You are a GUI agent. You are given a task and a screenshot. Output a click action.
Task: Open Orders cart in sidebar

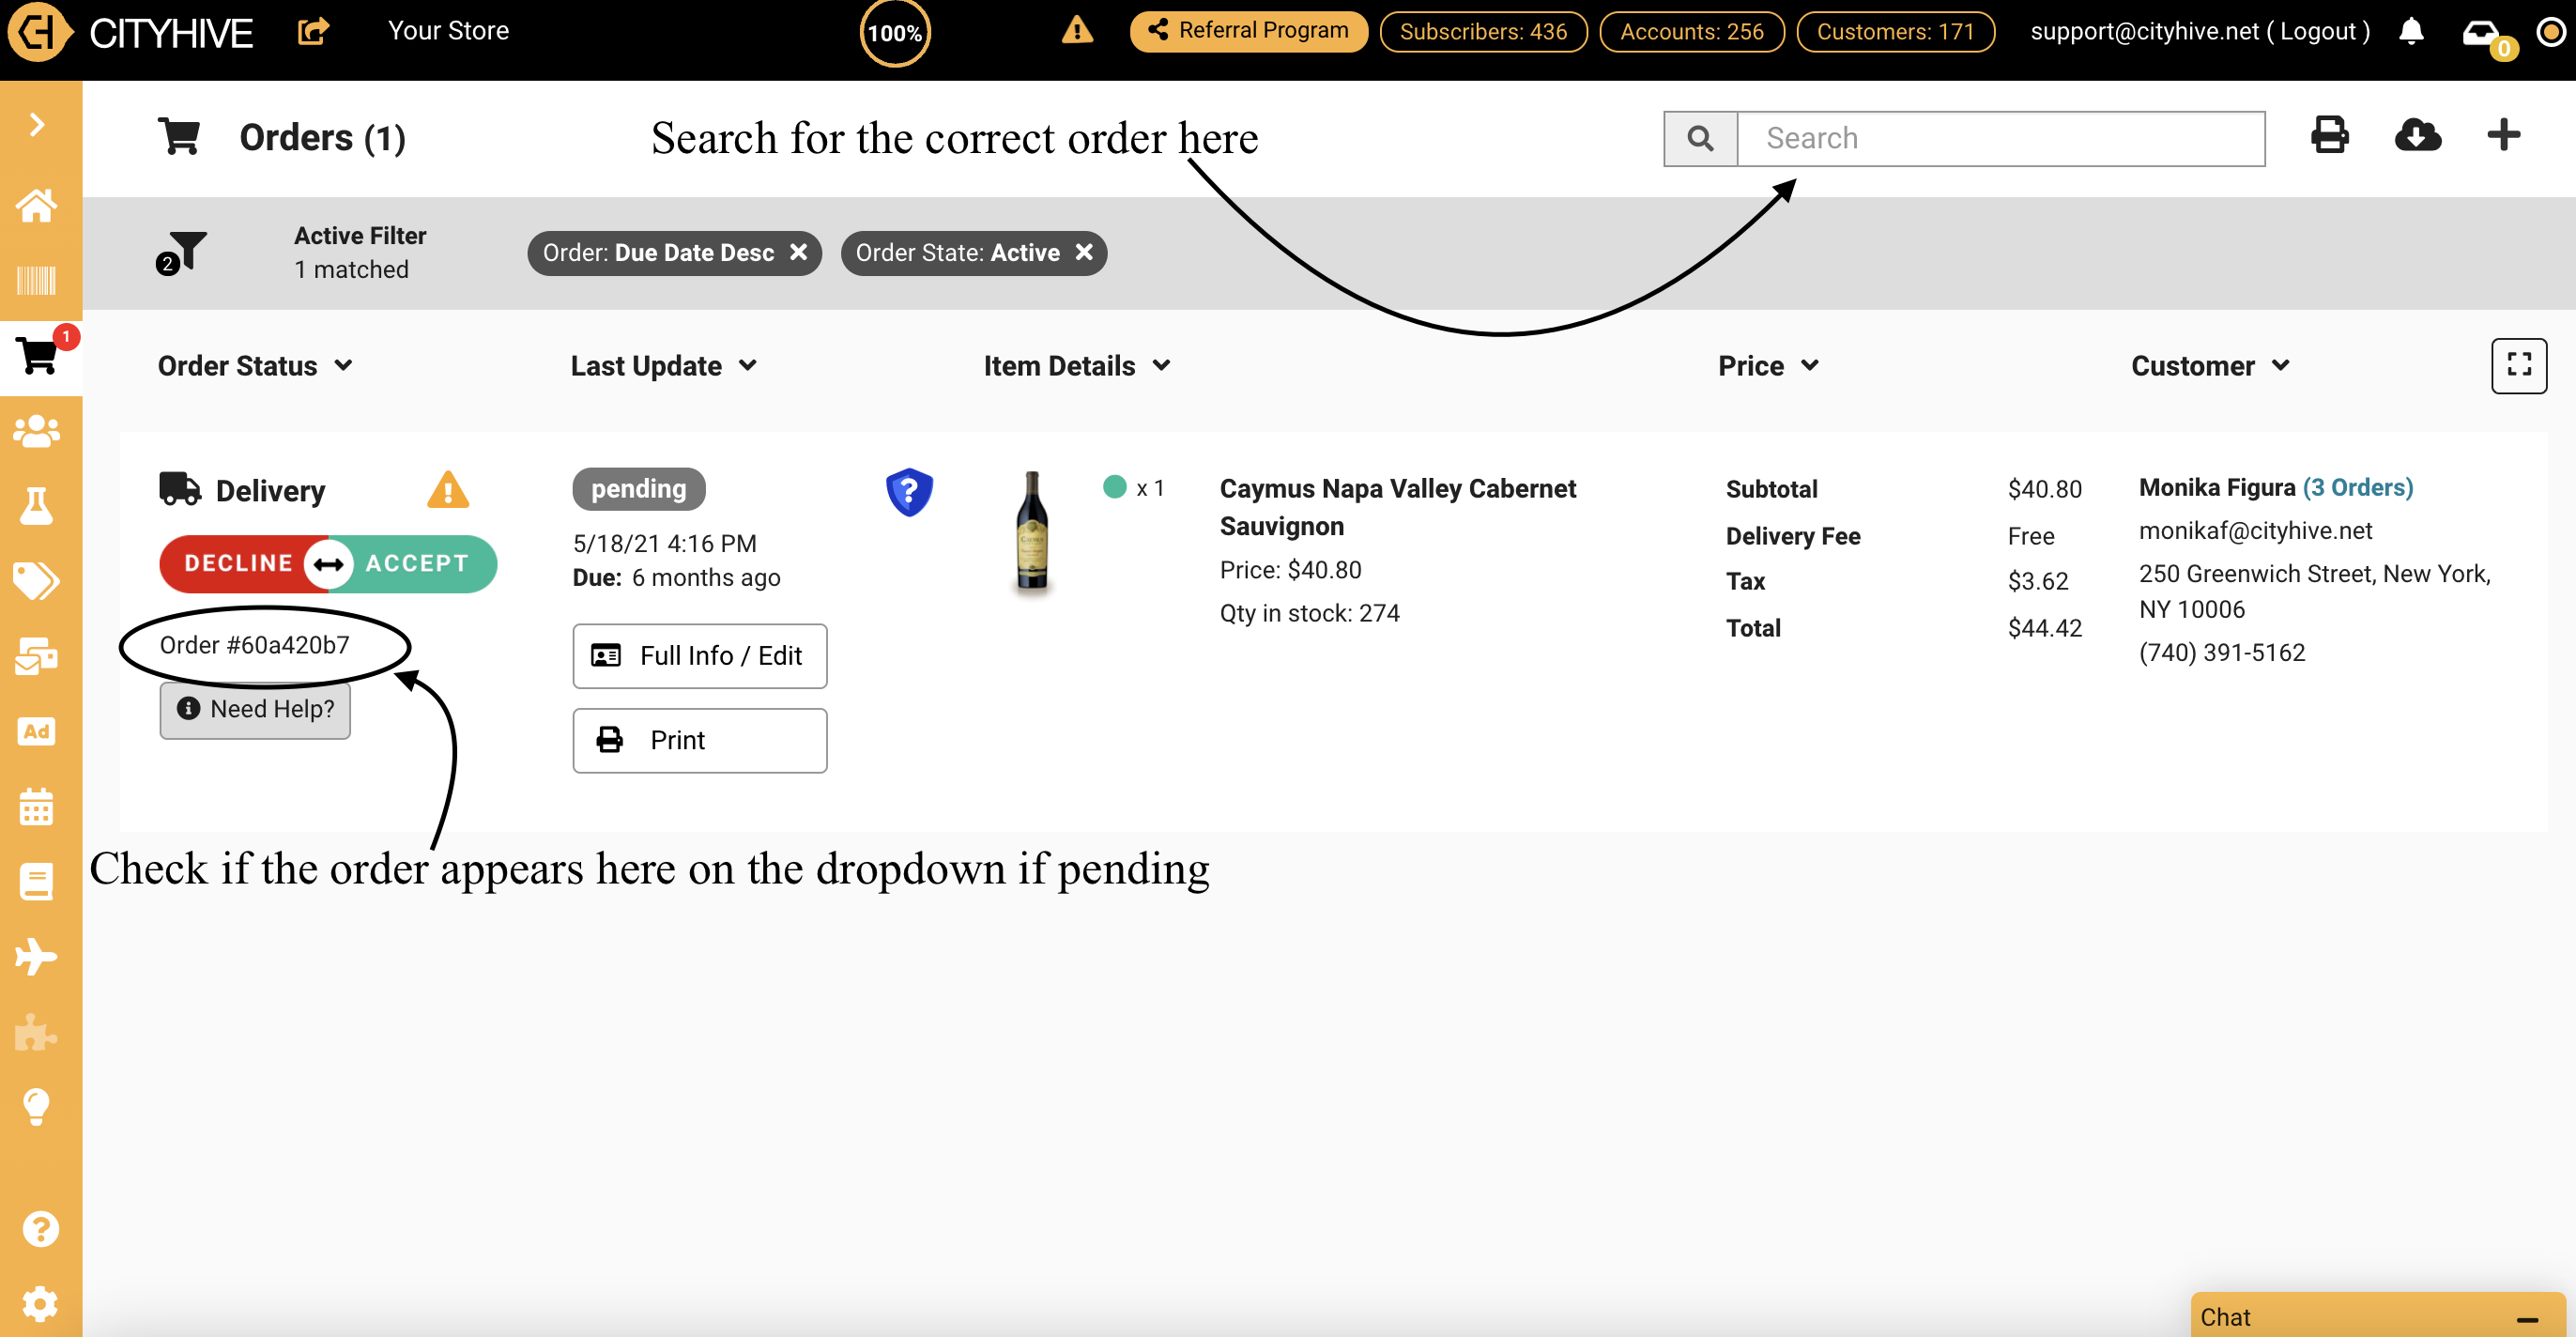(38, 356)
